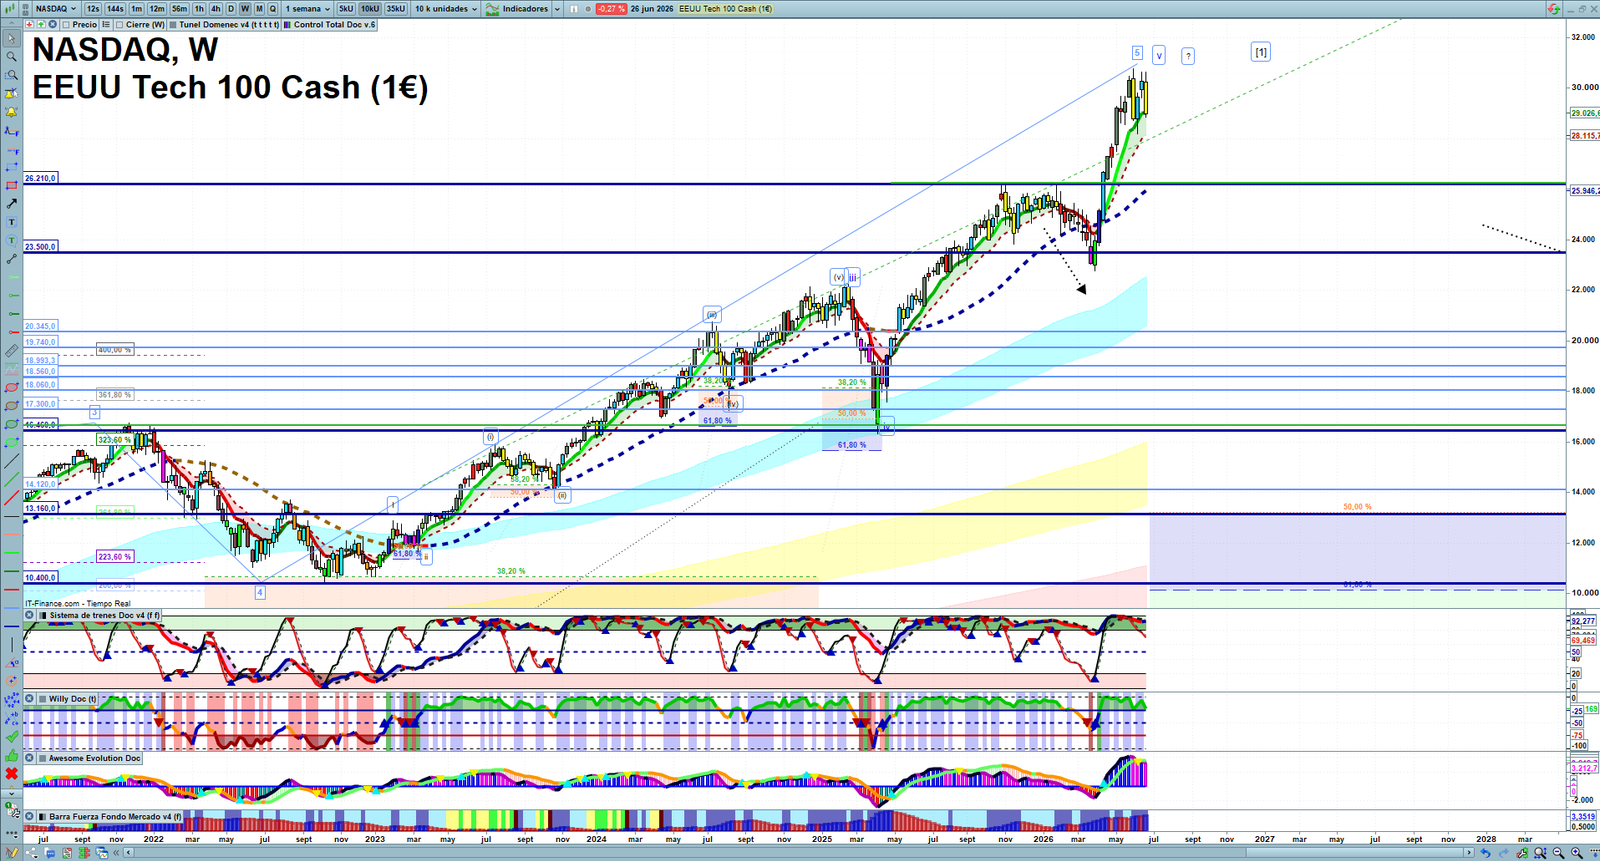Open Tunel Domenec v4 indicator settings
Screen dimensions: 1600x861
point(229,24)
